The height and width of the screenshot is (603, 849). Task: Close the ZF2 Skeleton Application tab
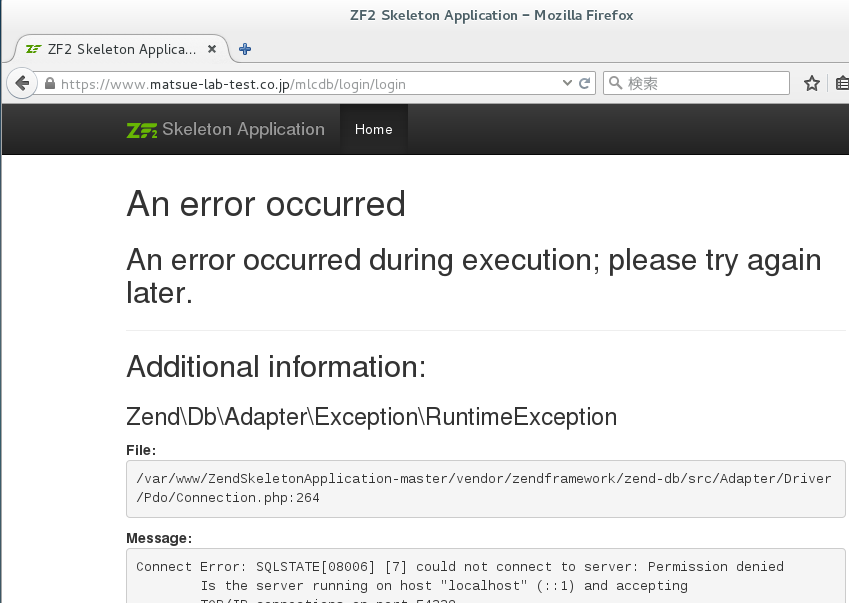tap(212, 49)
